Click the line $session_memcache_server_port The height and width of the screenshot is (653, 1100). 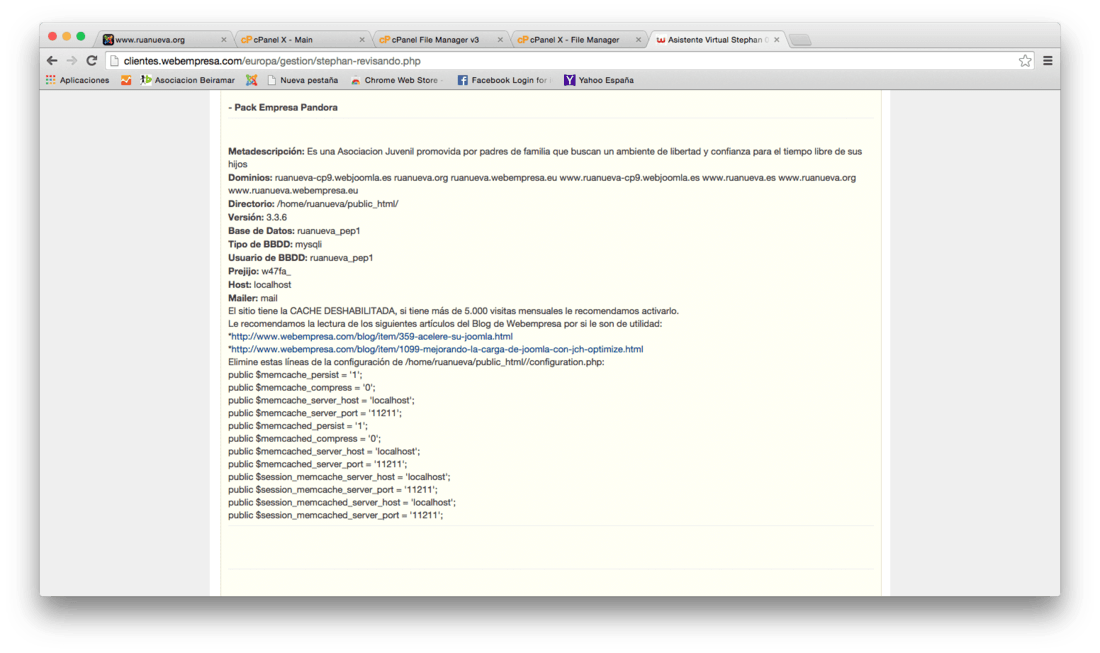point(333,490)
